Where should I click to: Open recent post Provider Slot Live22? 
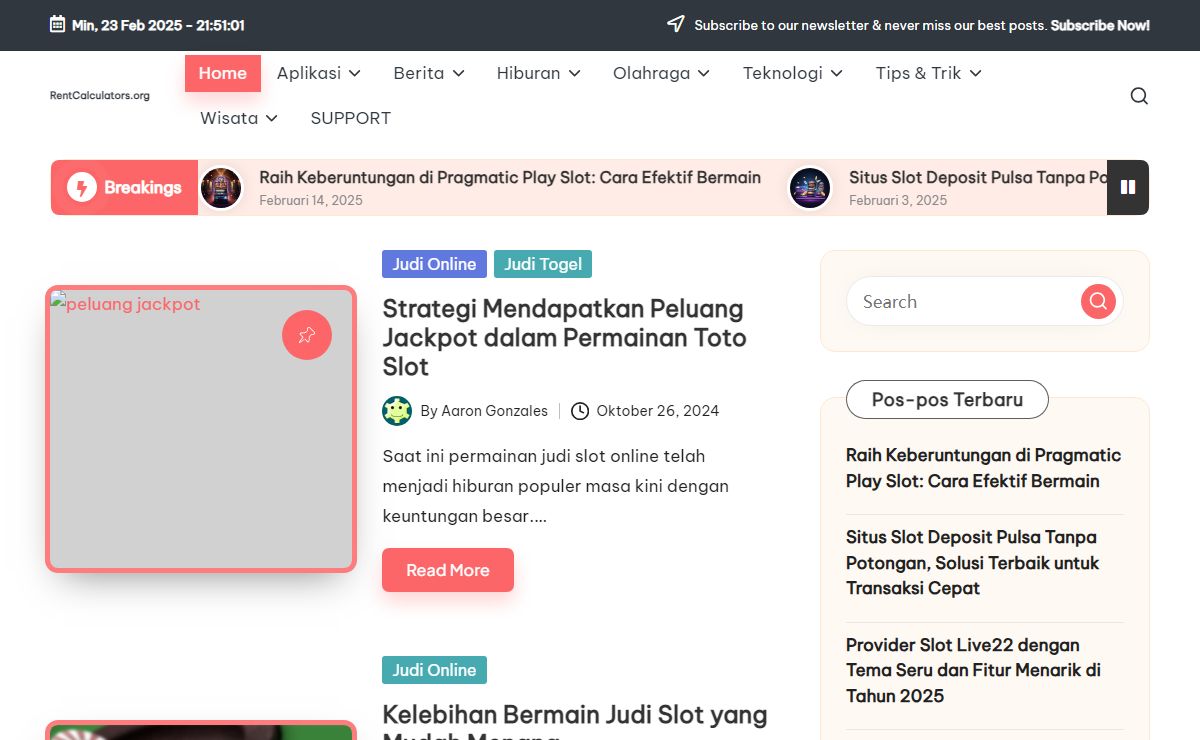[x=974, y=670]
